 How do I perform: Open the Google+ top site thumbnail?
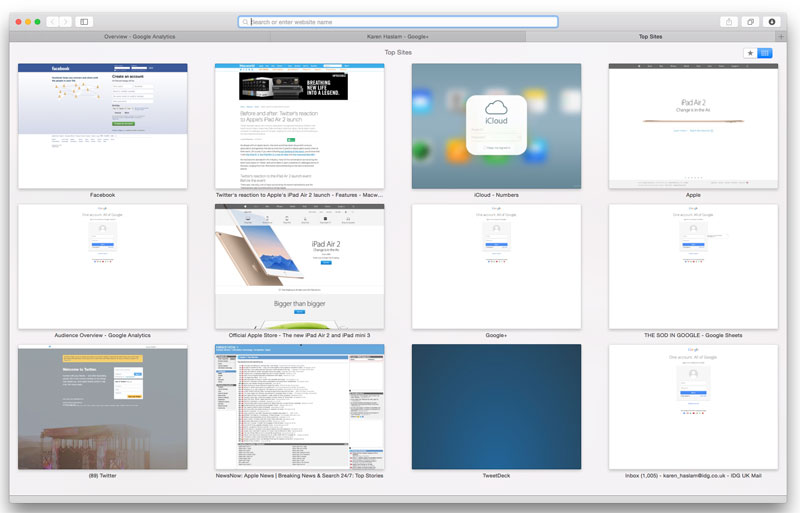pos(496,266)
